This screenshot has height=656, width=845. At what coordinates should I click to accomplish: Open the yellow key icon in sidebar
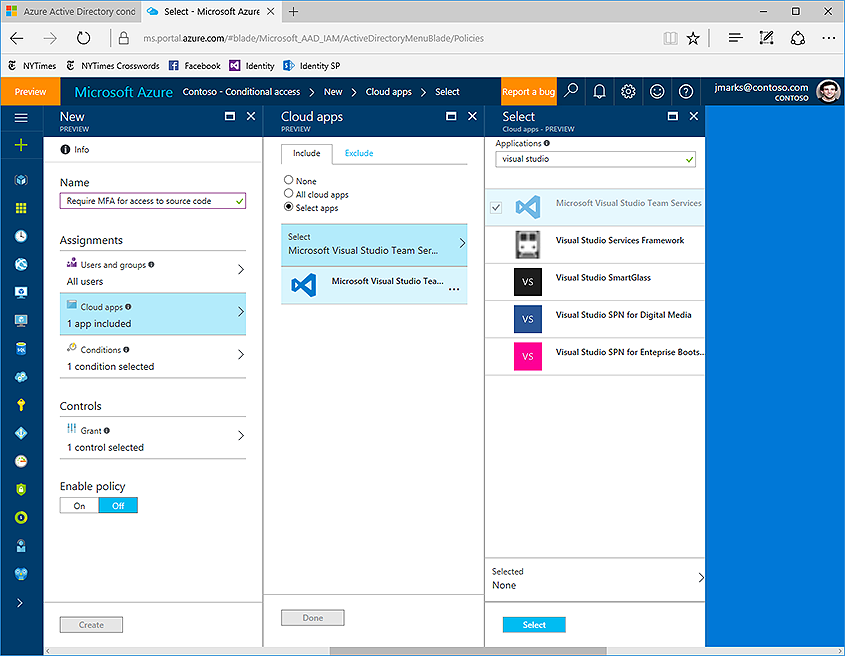(x=21, y=405)
